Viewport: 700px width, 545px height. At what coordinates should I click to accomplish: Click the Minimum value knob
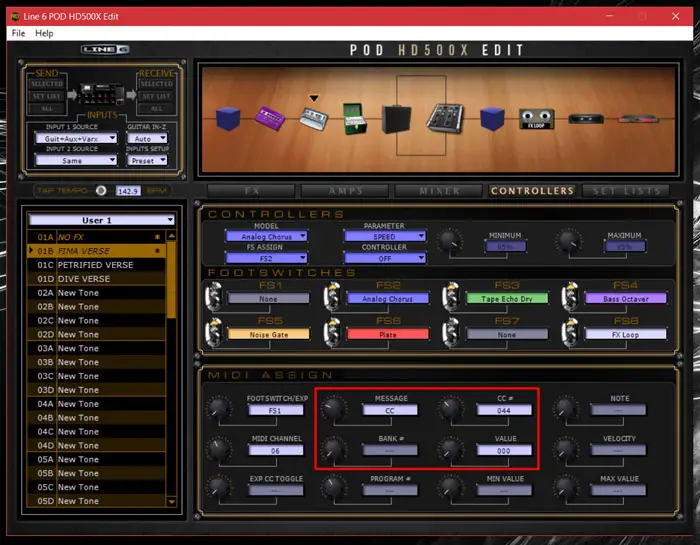(450, 241)
